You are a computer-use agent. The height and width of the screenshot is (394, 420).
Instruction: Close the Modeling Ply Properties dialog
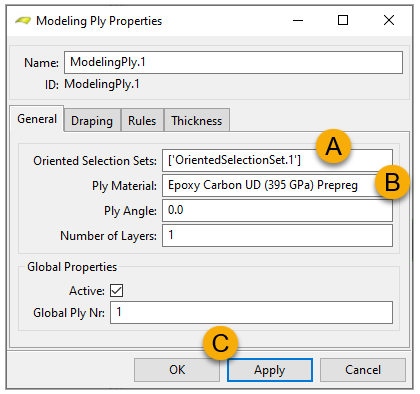(x=389, y=20)
